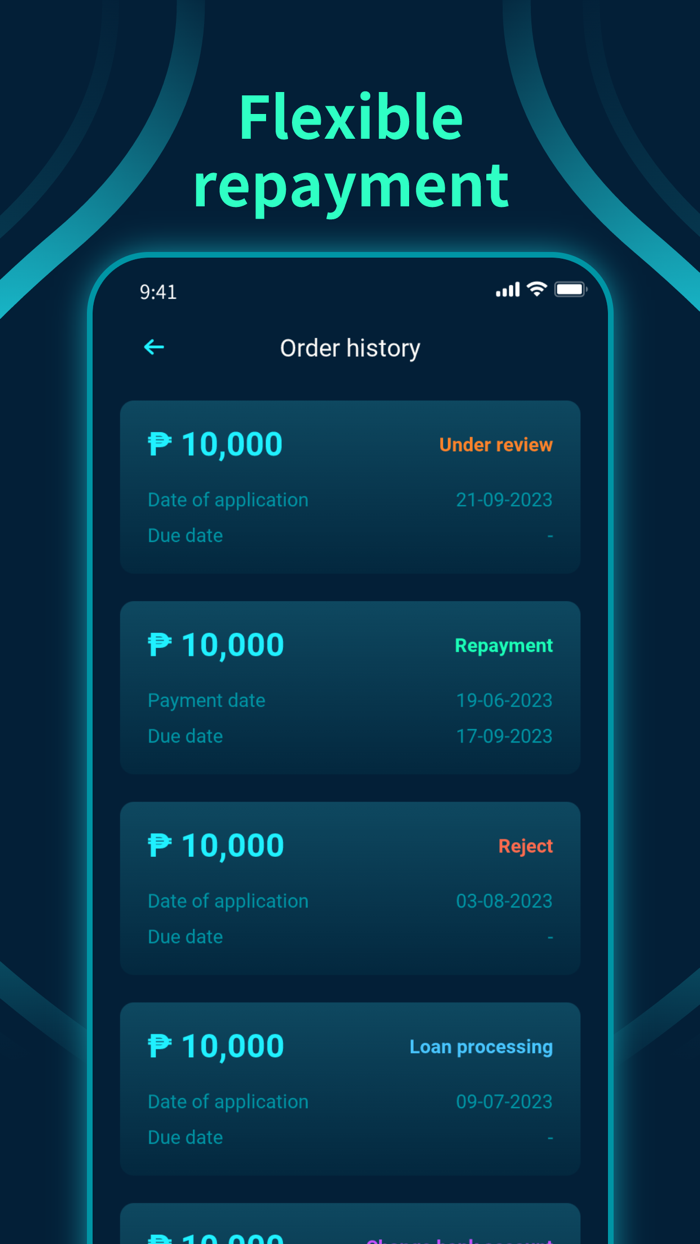Click the cellular signal bars icon

507,289
